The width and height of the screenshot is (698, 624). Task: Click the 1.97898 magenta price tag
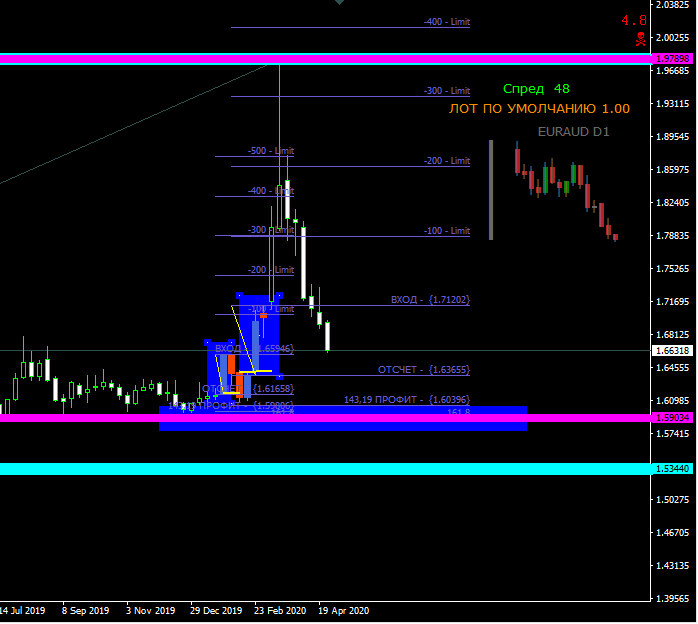673,59
